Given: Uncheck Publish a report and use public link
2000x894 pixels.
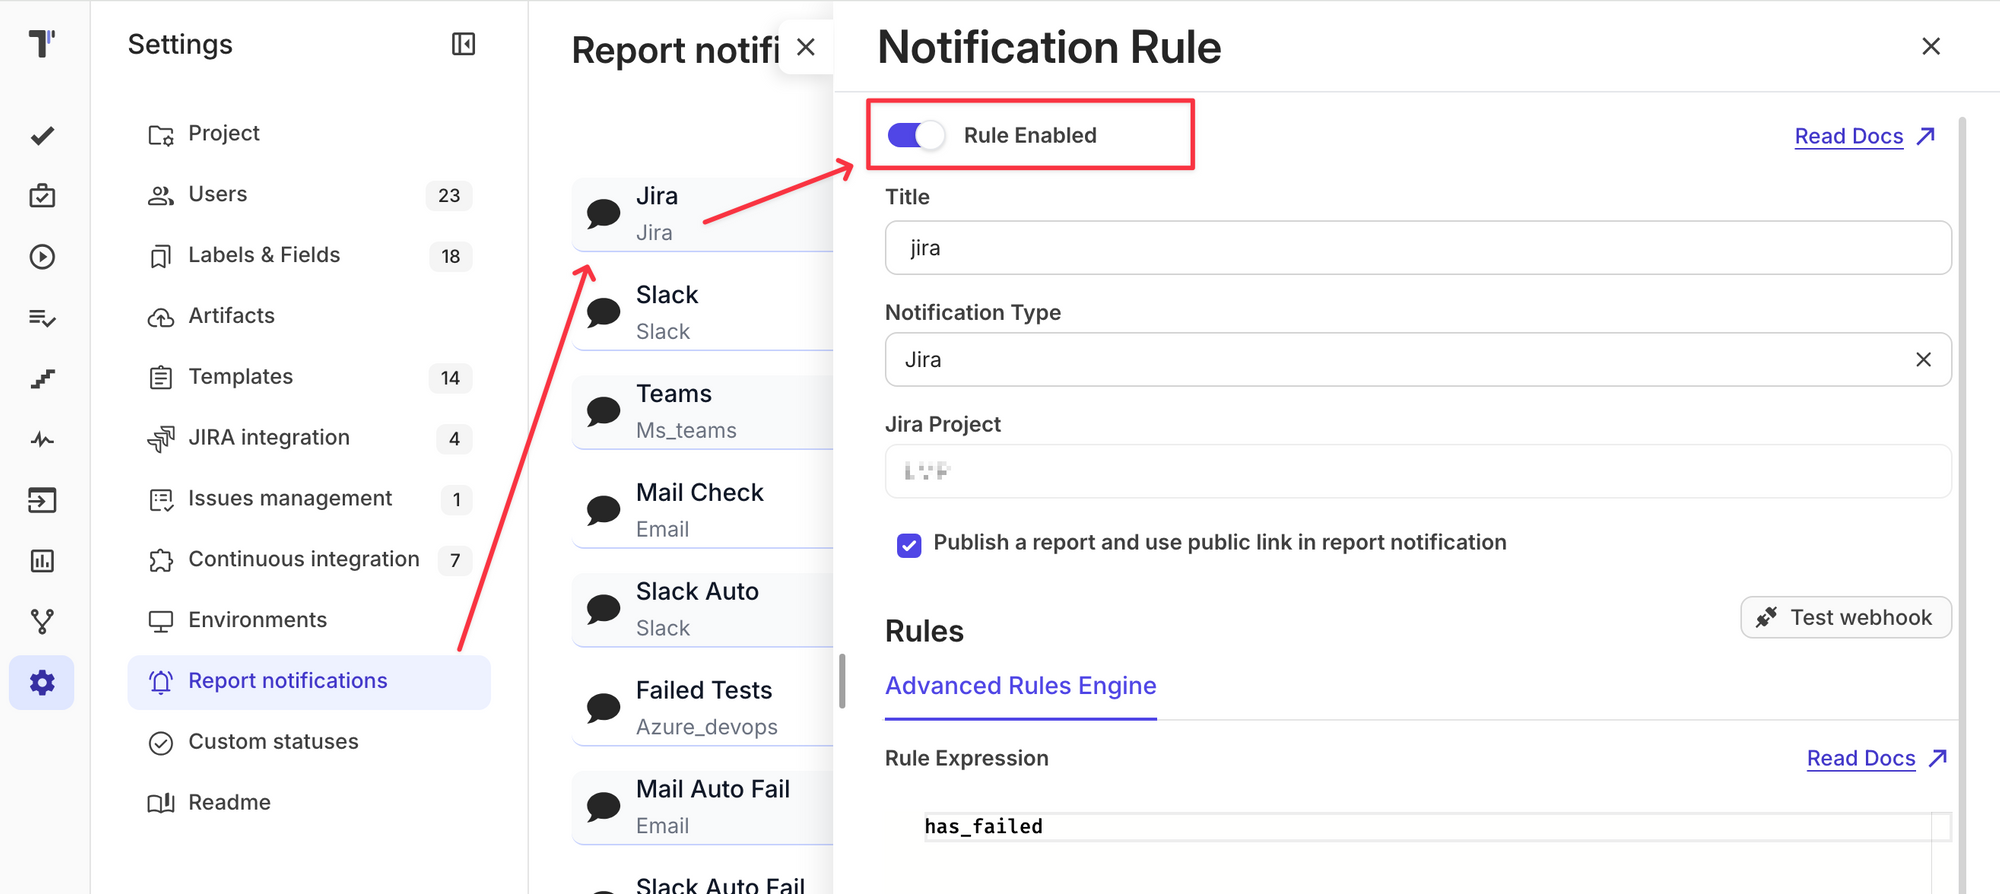Looking at the screenshot, I should 908,545.
